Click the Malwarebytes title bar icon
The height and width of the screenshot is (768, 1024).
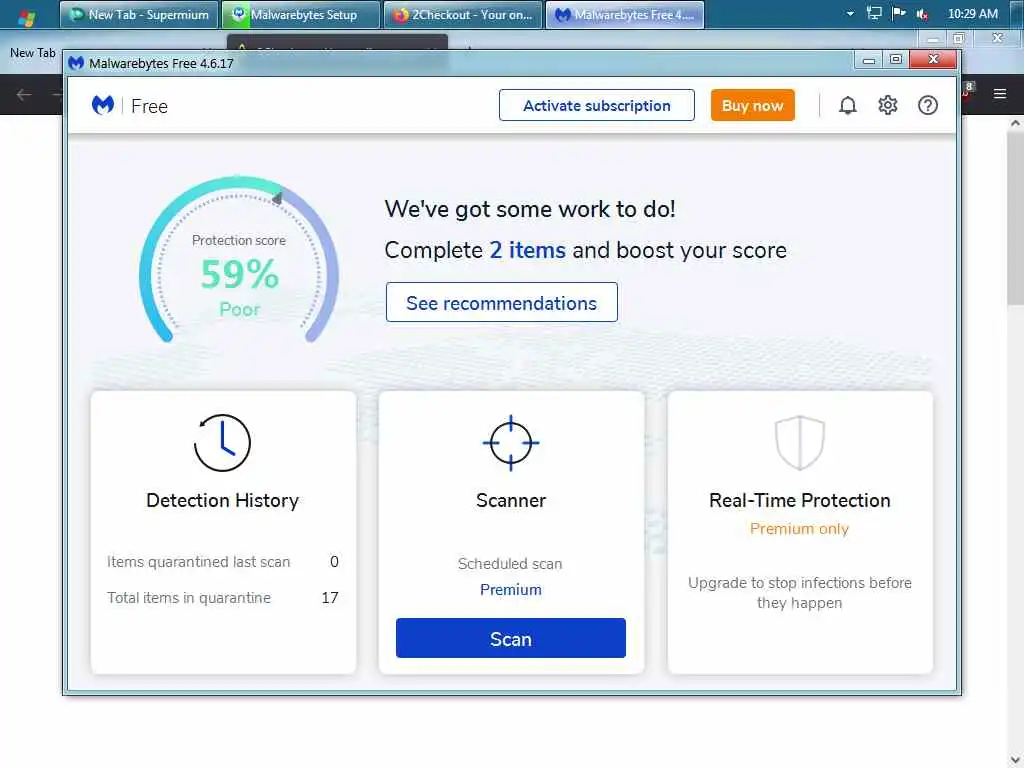76,63
